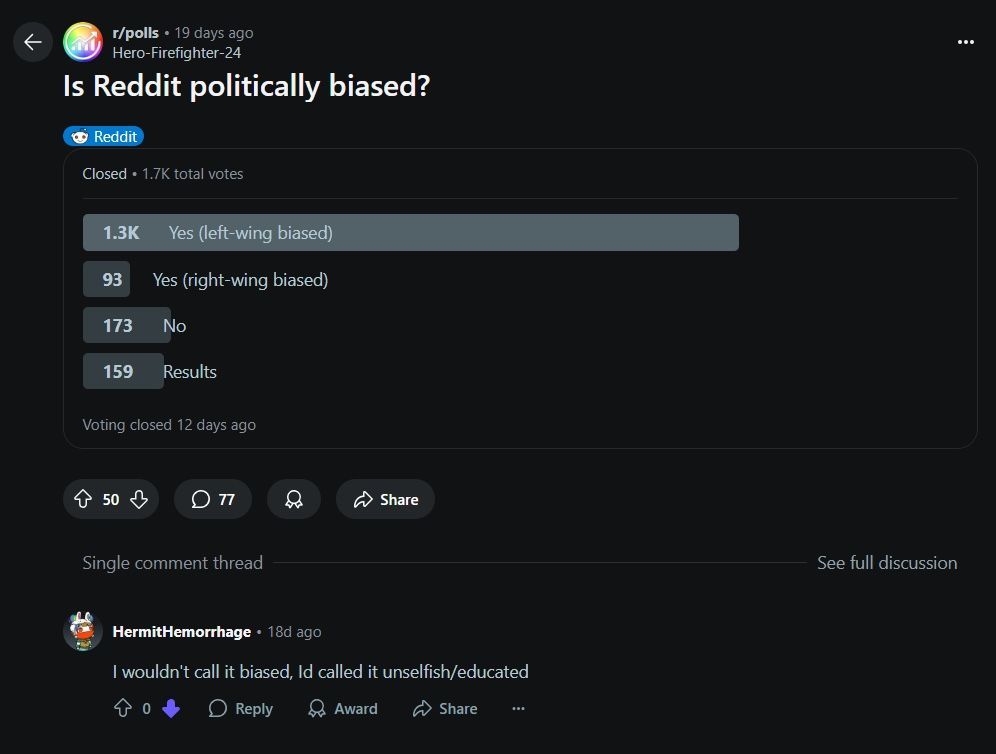Share the post

(x=386, y=499)
